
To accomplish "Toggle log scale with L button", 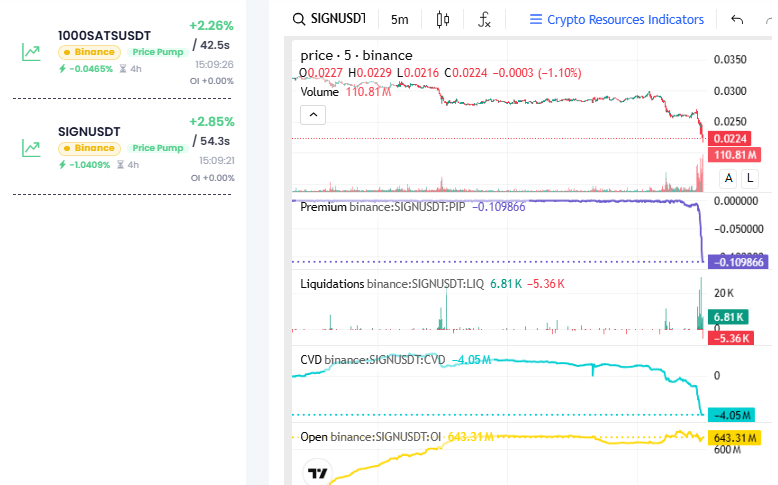I will 750,178.
